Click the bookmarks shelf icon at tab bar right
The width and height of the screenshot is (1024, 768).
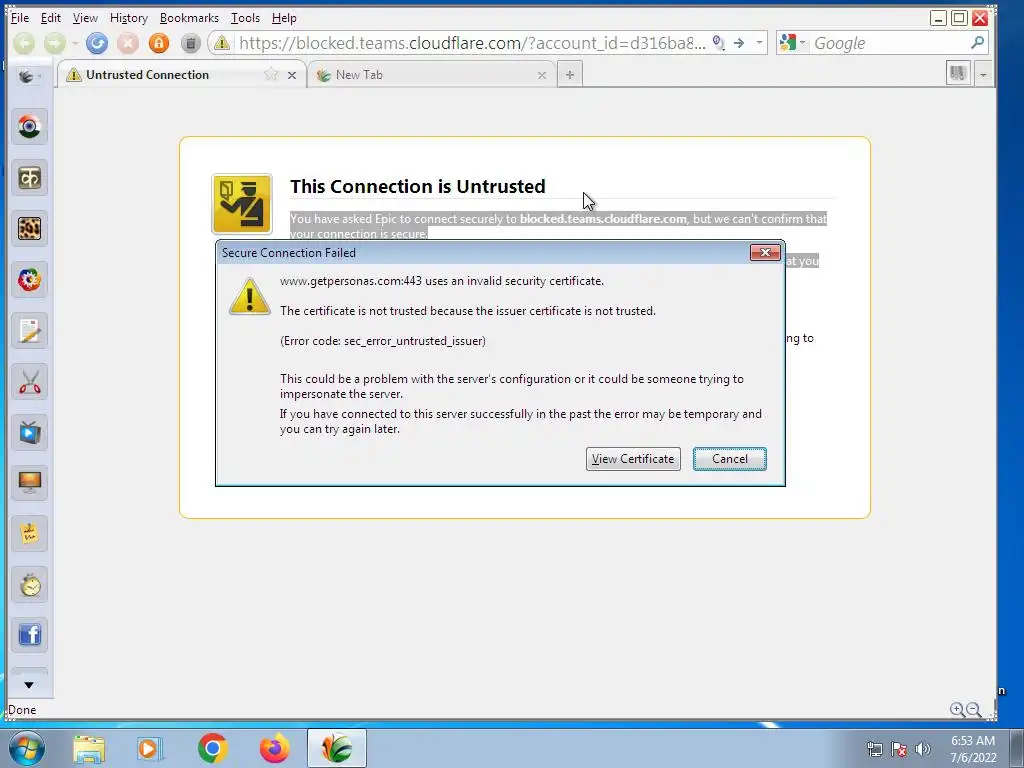click(958, 73)
